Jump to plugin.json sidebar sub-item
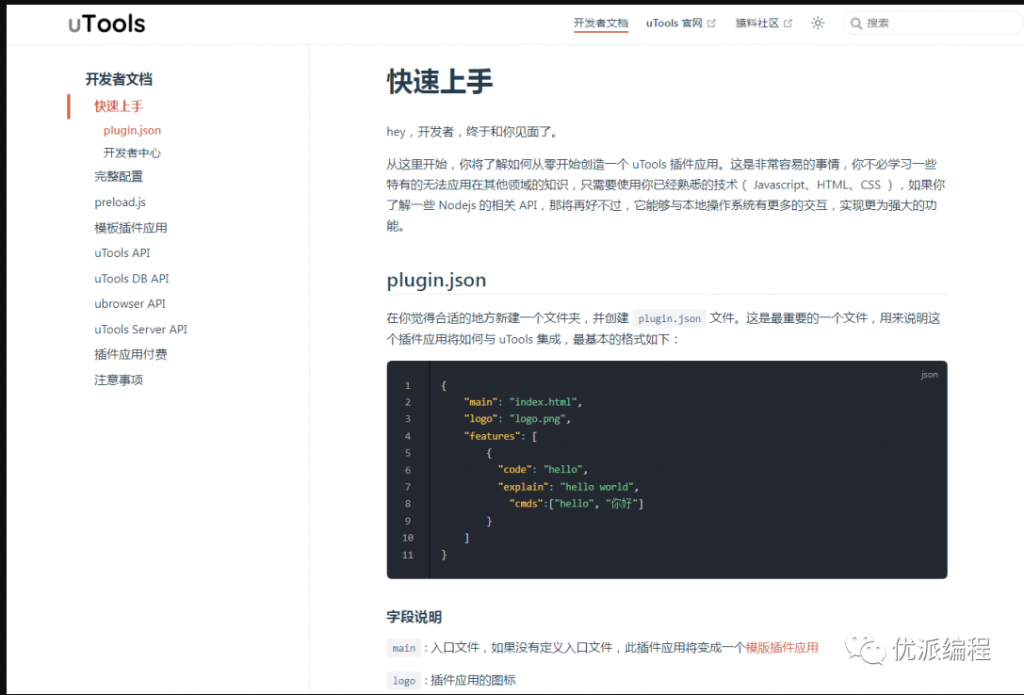 [132, 130]
